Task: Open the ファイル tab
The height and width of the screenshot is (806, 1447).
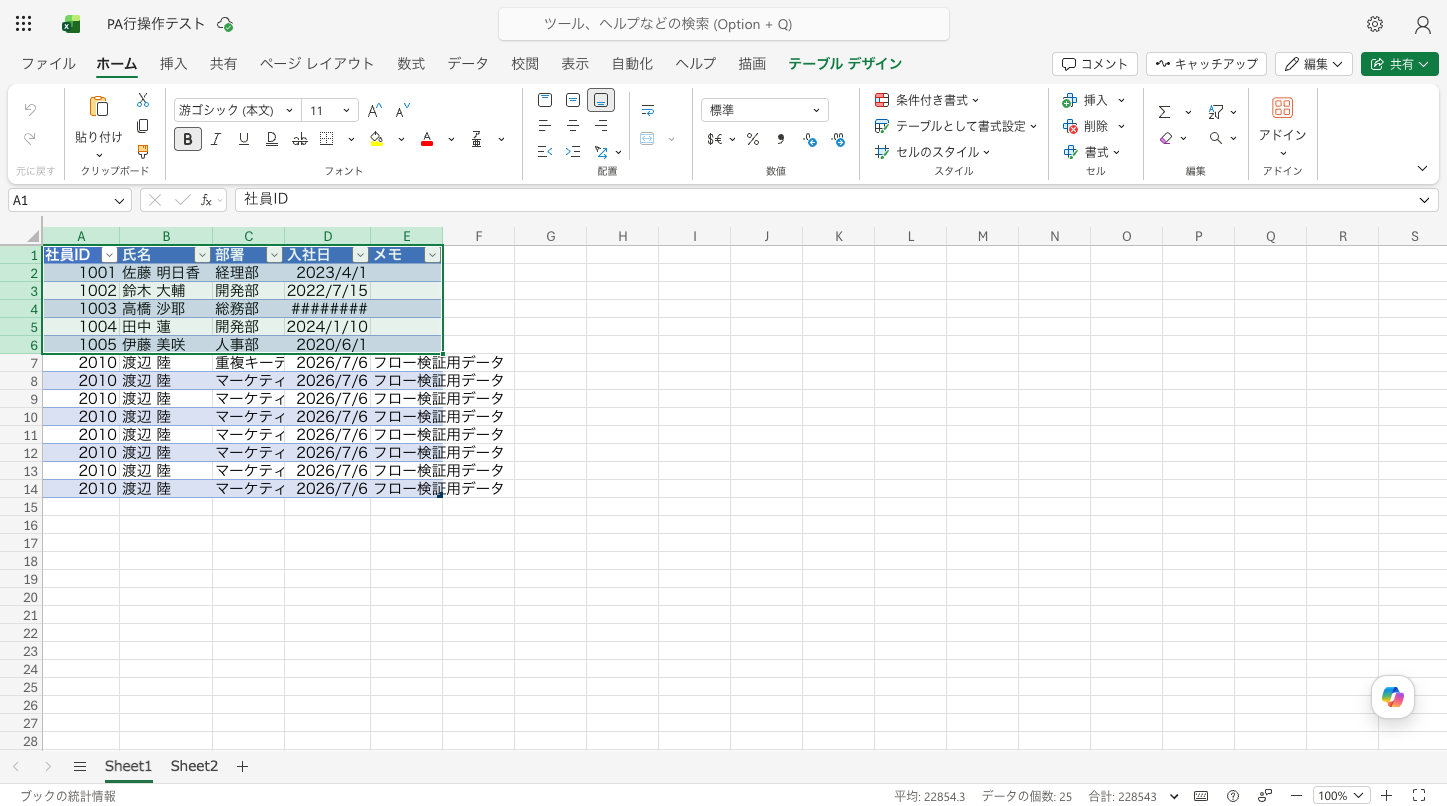Action: [x=48, y=63]
